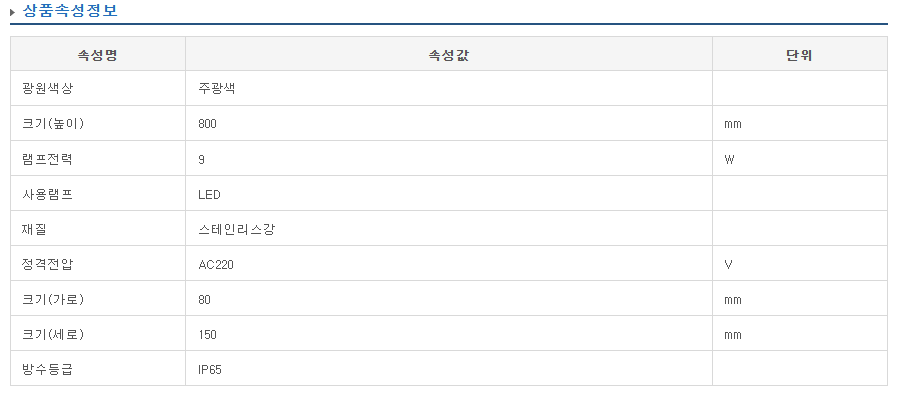Click the 상품속성정보 section heading
This screenshot has height=405, width=898.
69,11
